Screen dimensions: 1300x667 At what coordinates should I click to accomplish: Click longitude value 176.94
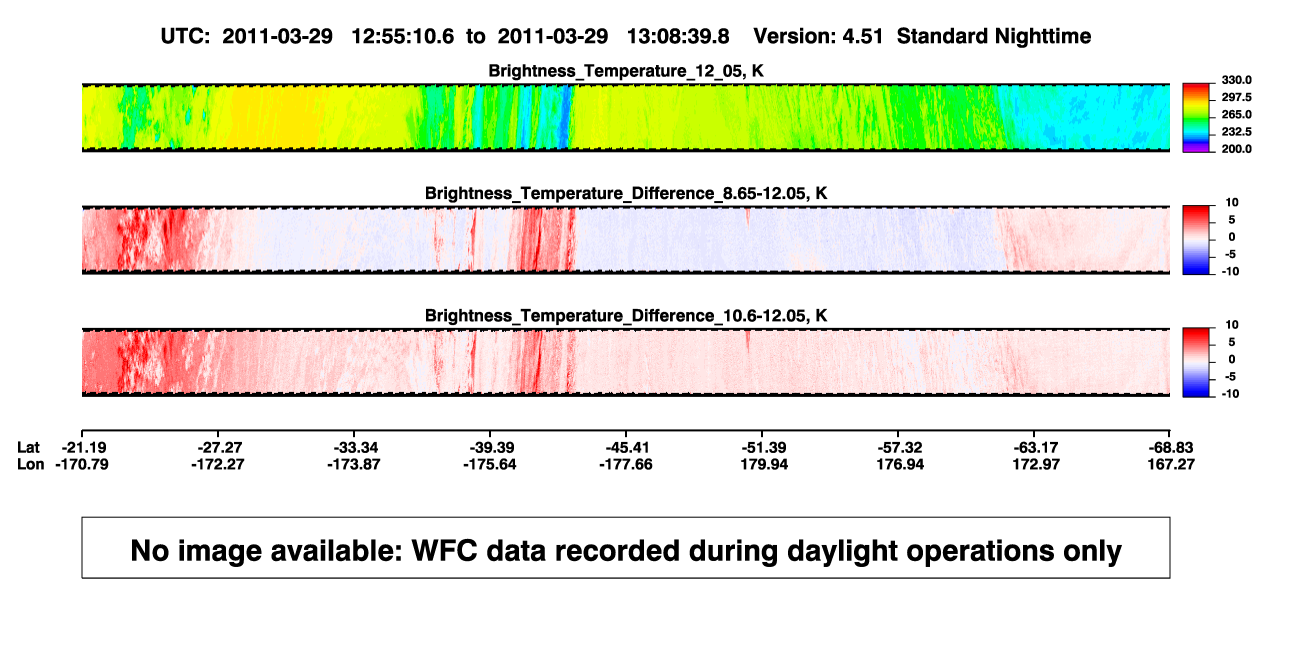pos(901,464)
